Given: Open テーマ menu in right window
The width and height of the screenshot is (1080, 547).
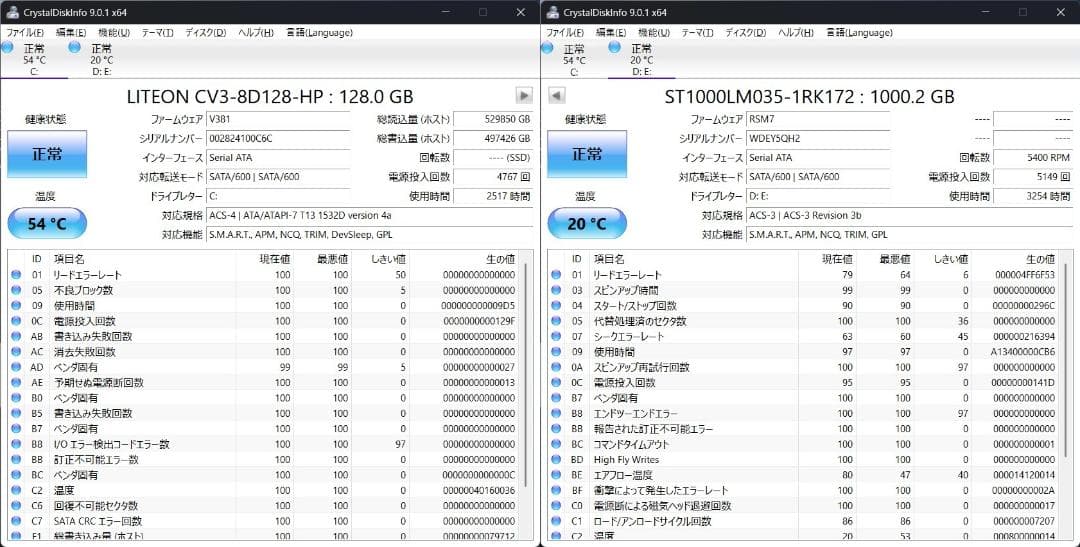Looking at the screenshot, I should pyautogui.click(x=697, y=32).
